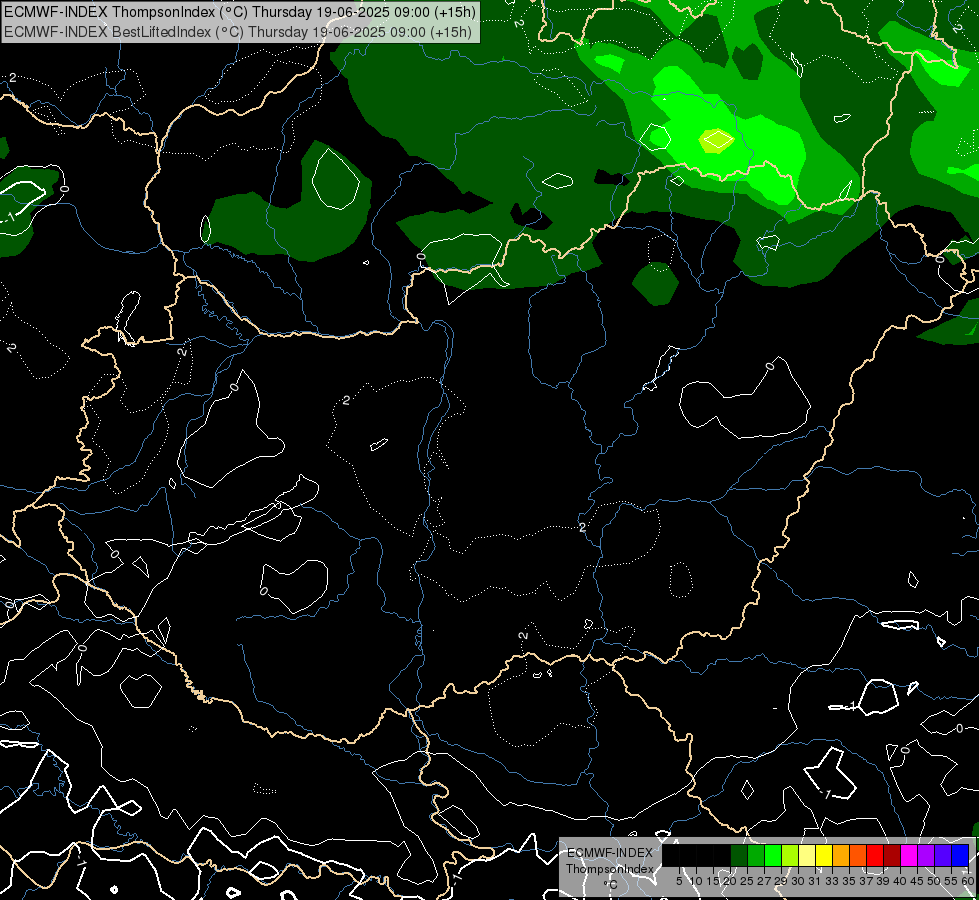The width and height of the screenshot is (979, 900).
Task: Point at the legend scale value '31'
Action: pyautogui.click(x=815, y=881)
